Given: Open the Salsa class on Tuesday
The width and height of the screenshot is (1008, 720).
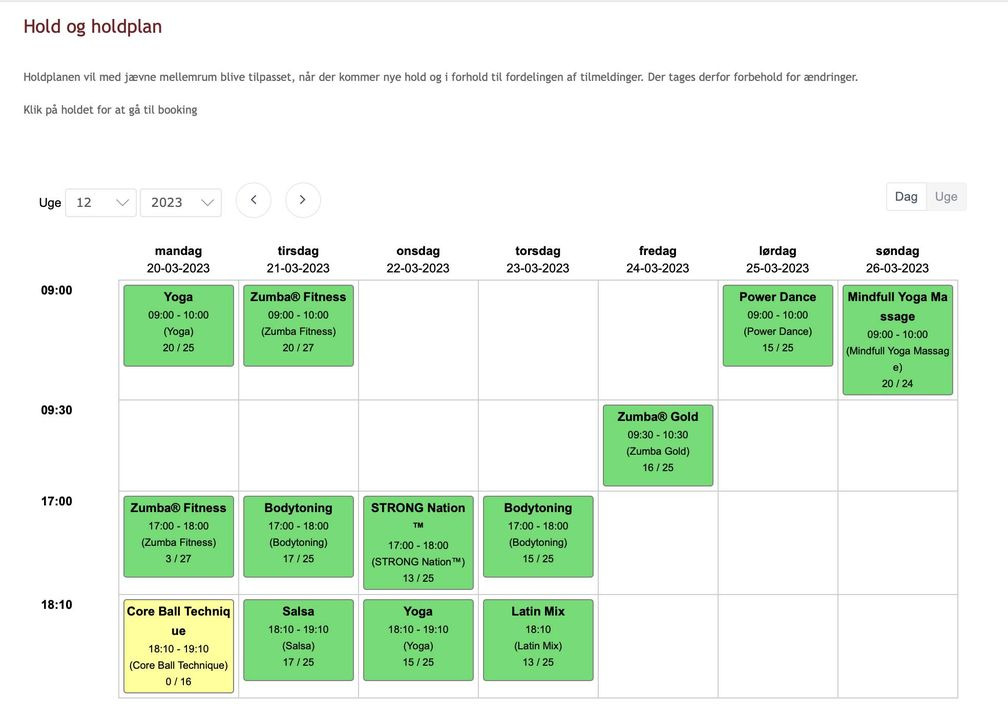Looking at the screenshot, I should (x=298, y=640).
